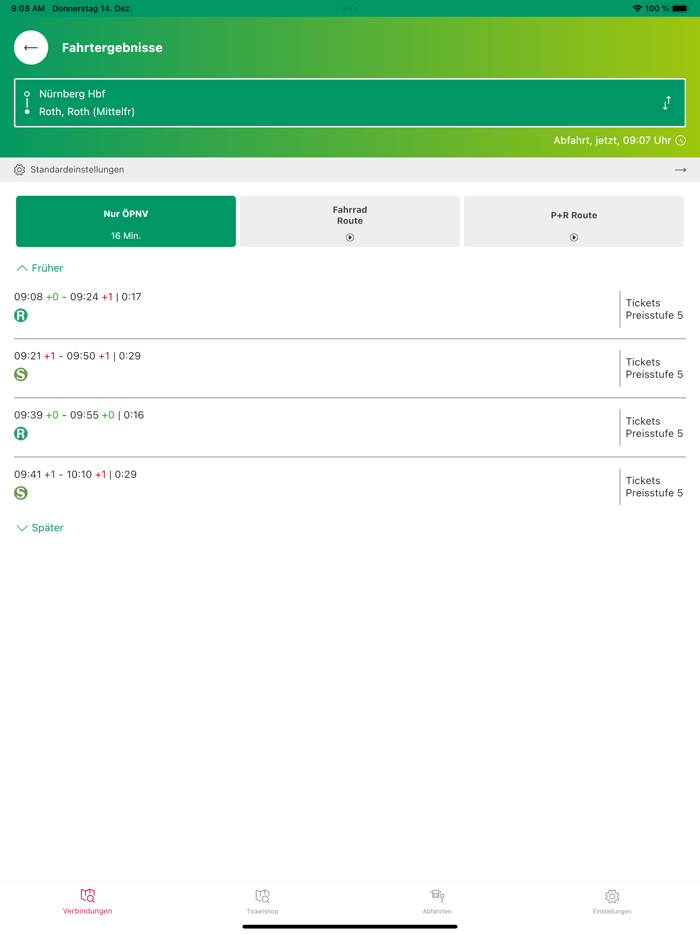This screenshot has width=700, height=934.
Task: Check battery status icon
Action: [x=680, y=8]
